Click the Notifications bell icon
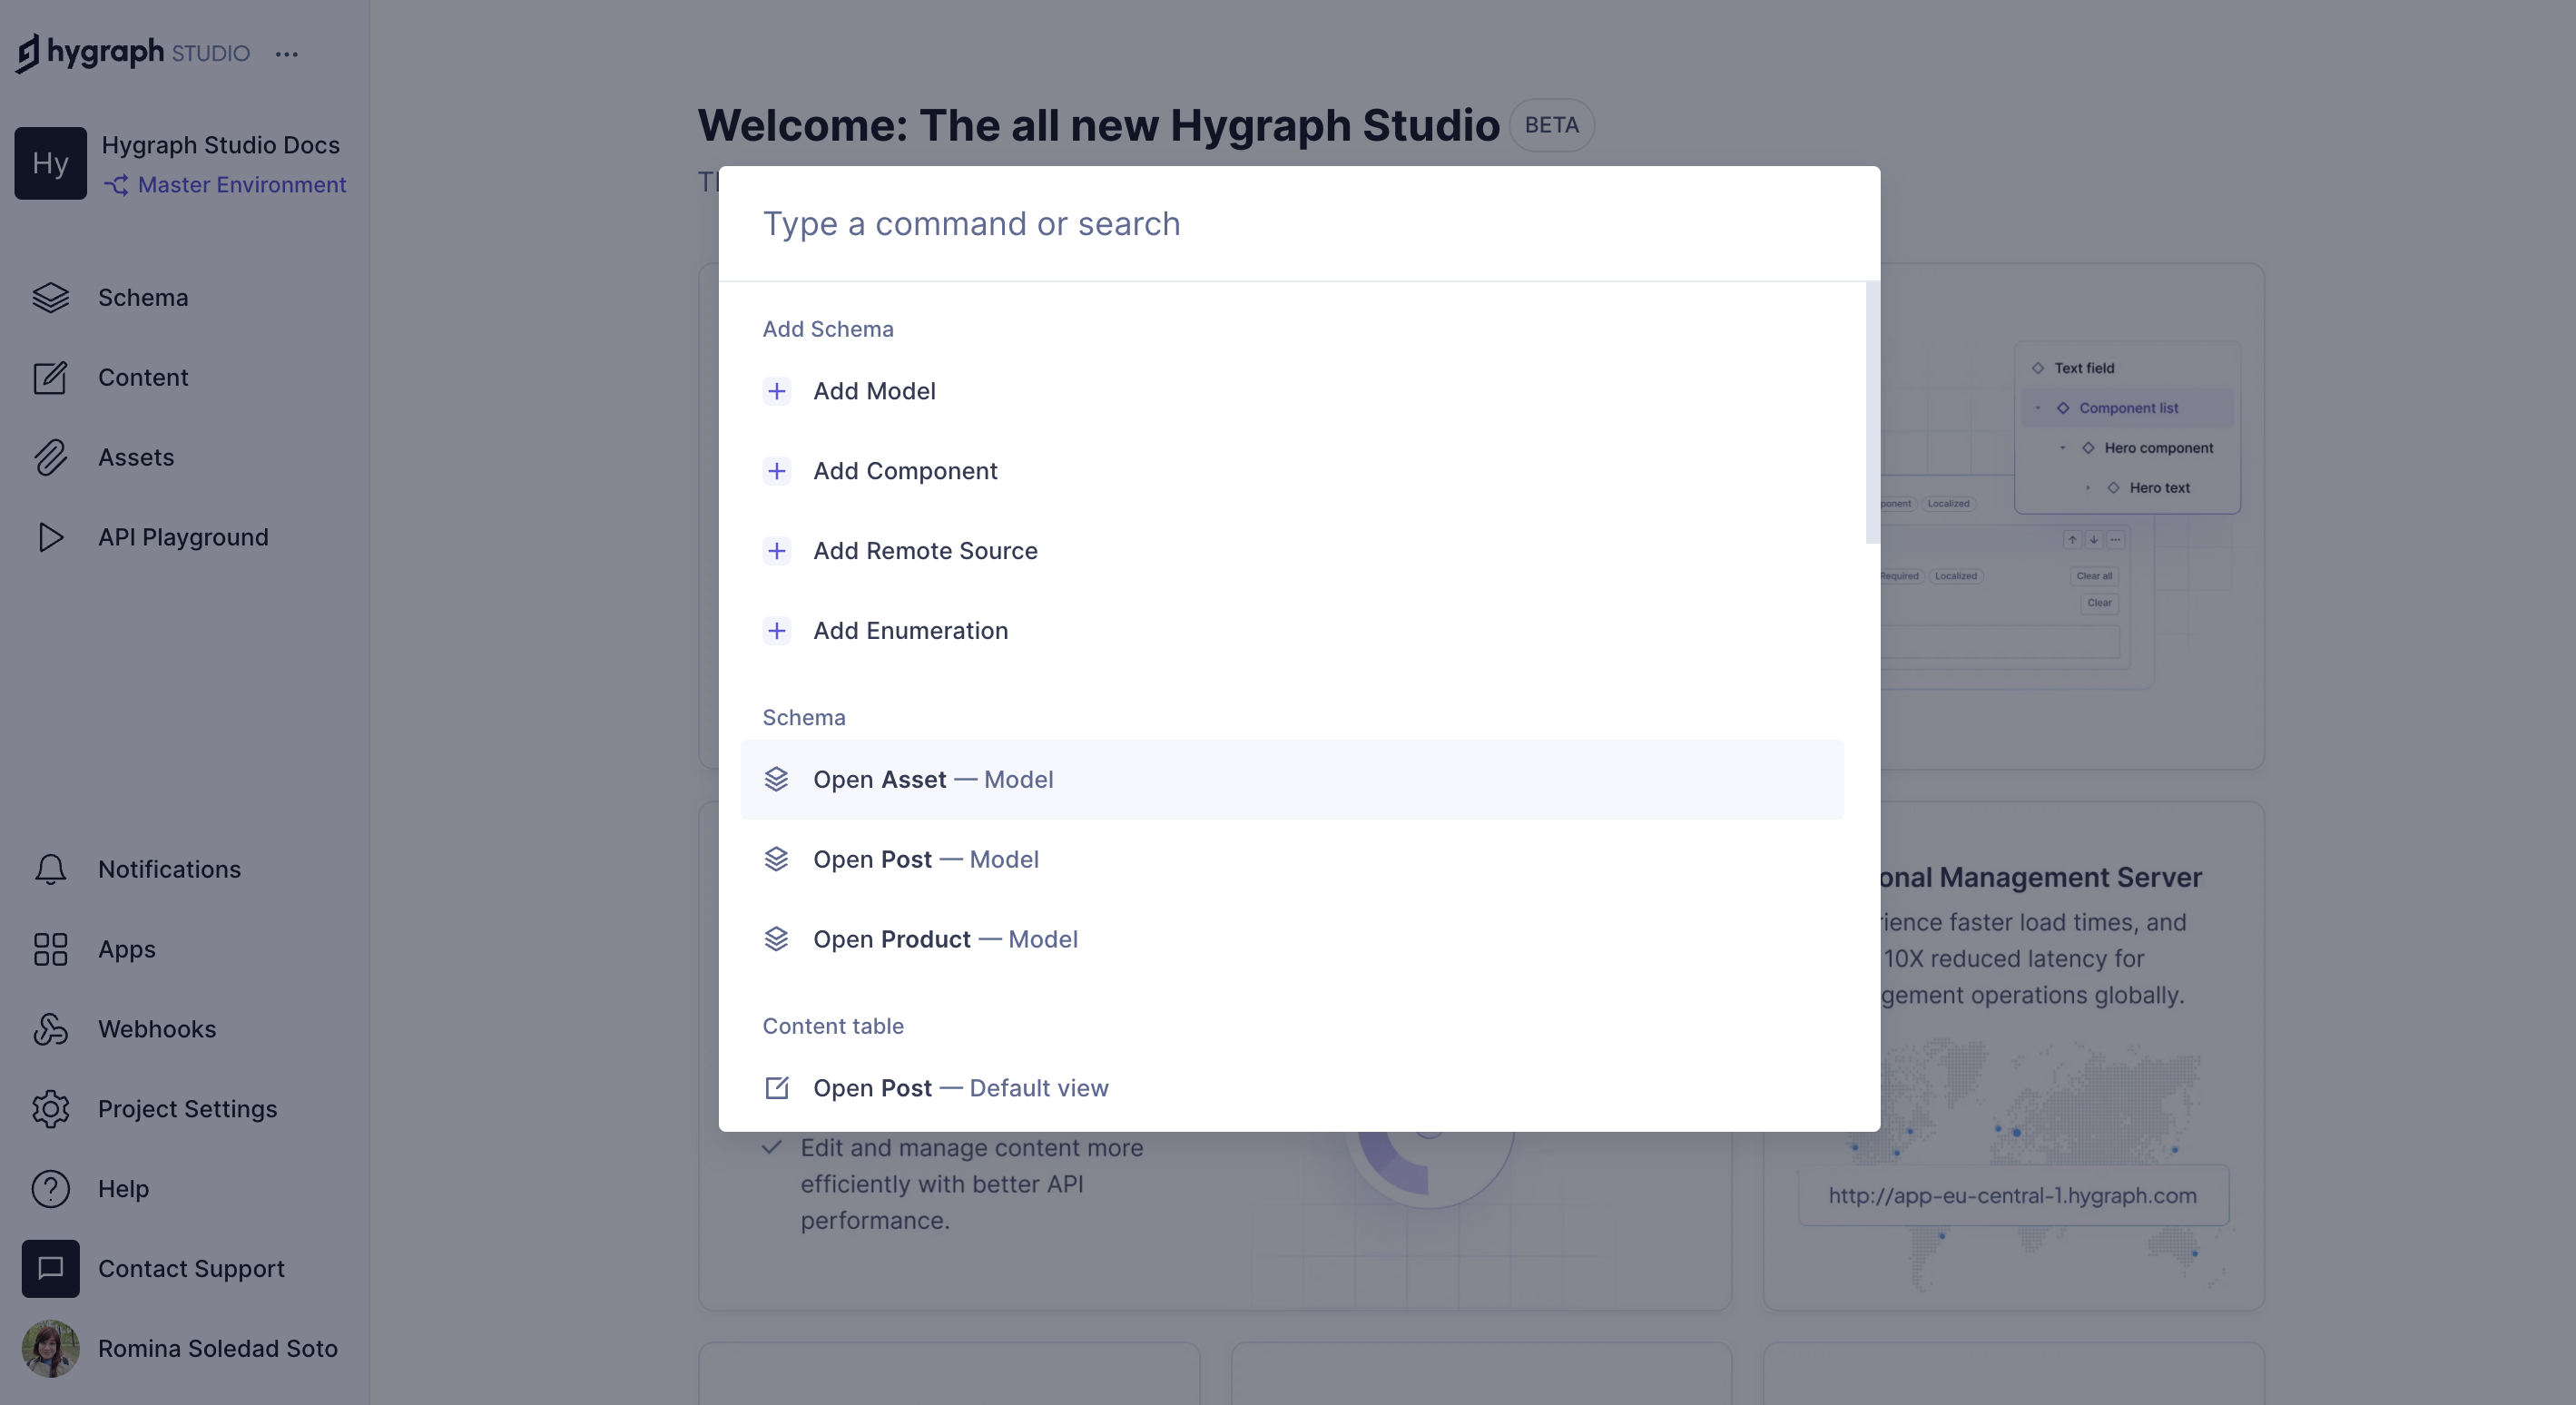The height and width of the screenshot is (1405, 2576). coord(50,869)
